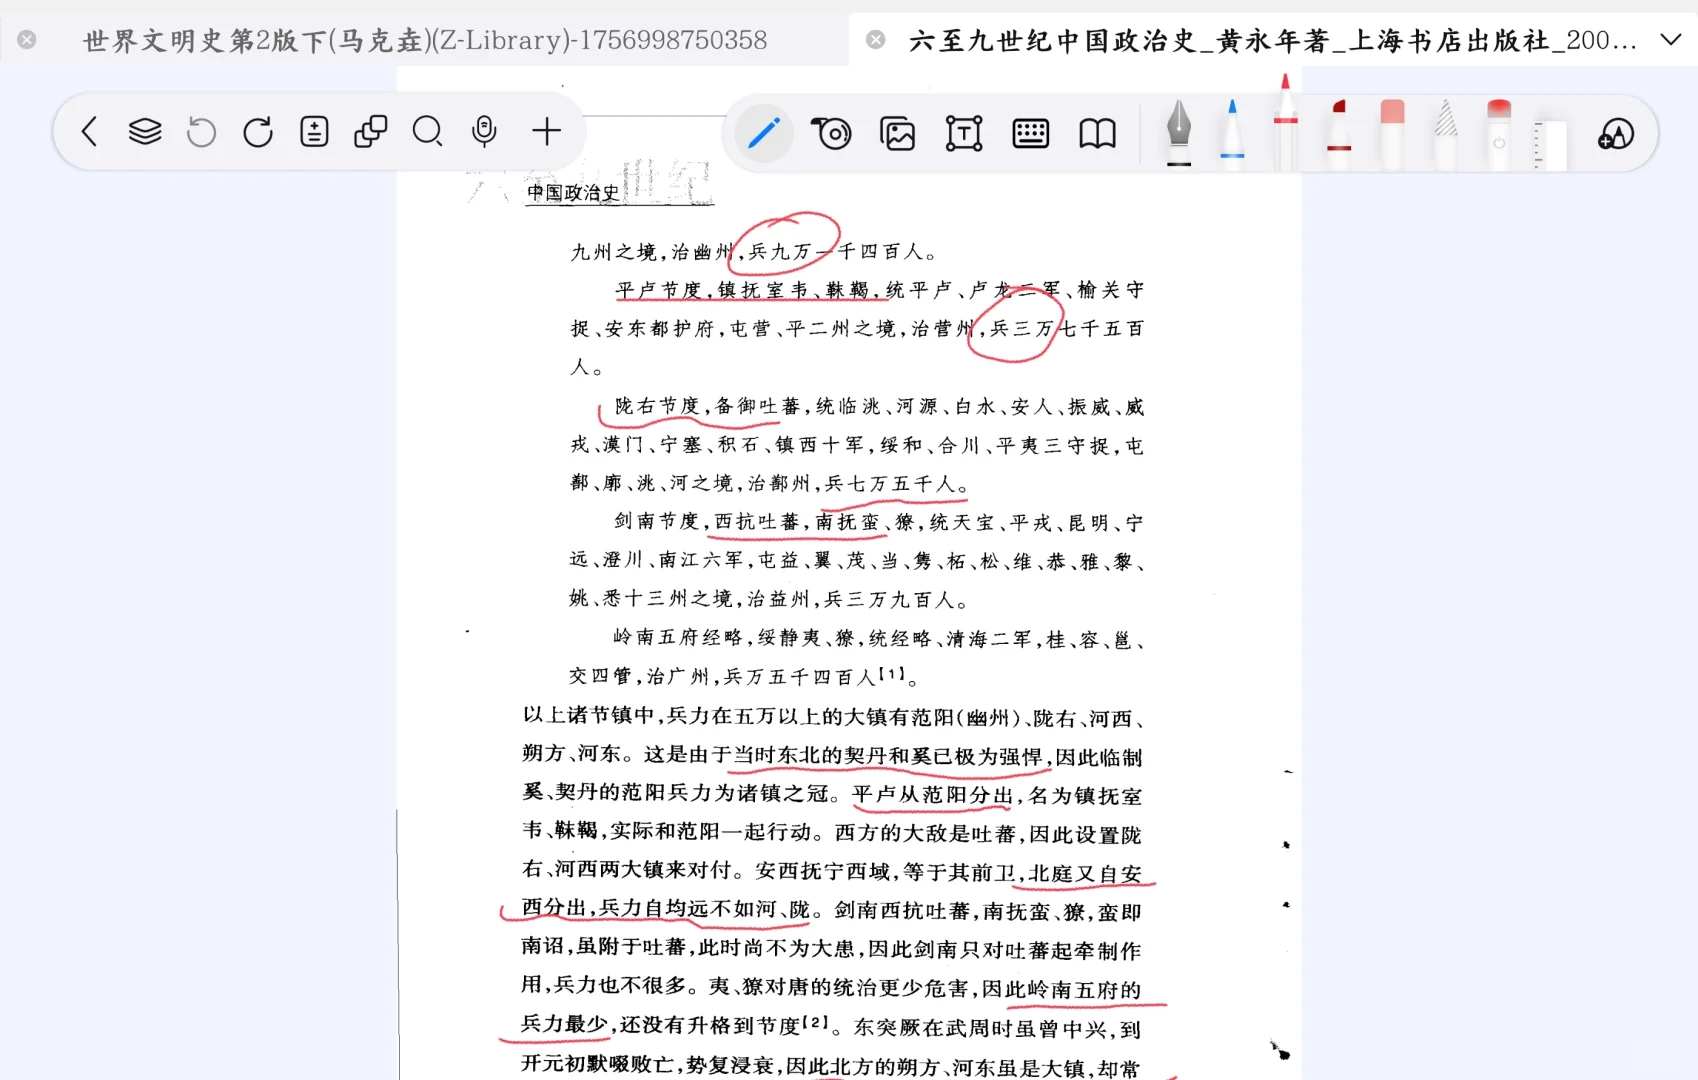Close the 六至九世纪中国政治史 tab
The image size is (1698, 1080).
876,40
